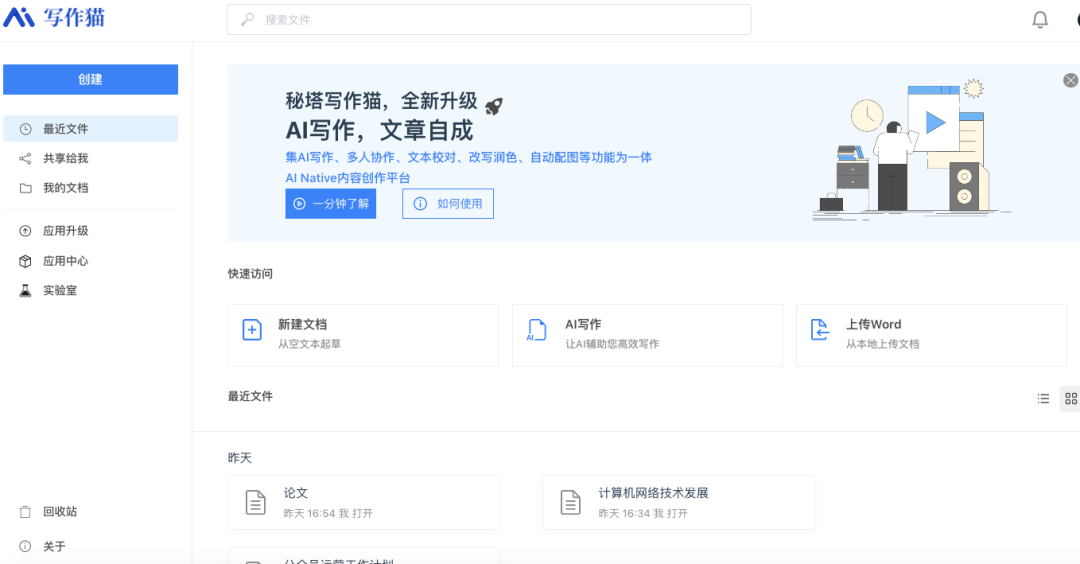Click the upgrade arrow icon beside 应用升级
1080x564 pixels.
point(25,231)
